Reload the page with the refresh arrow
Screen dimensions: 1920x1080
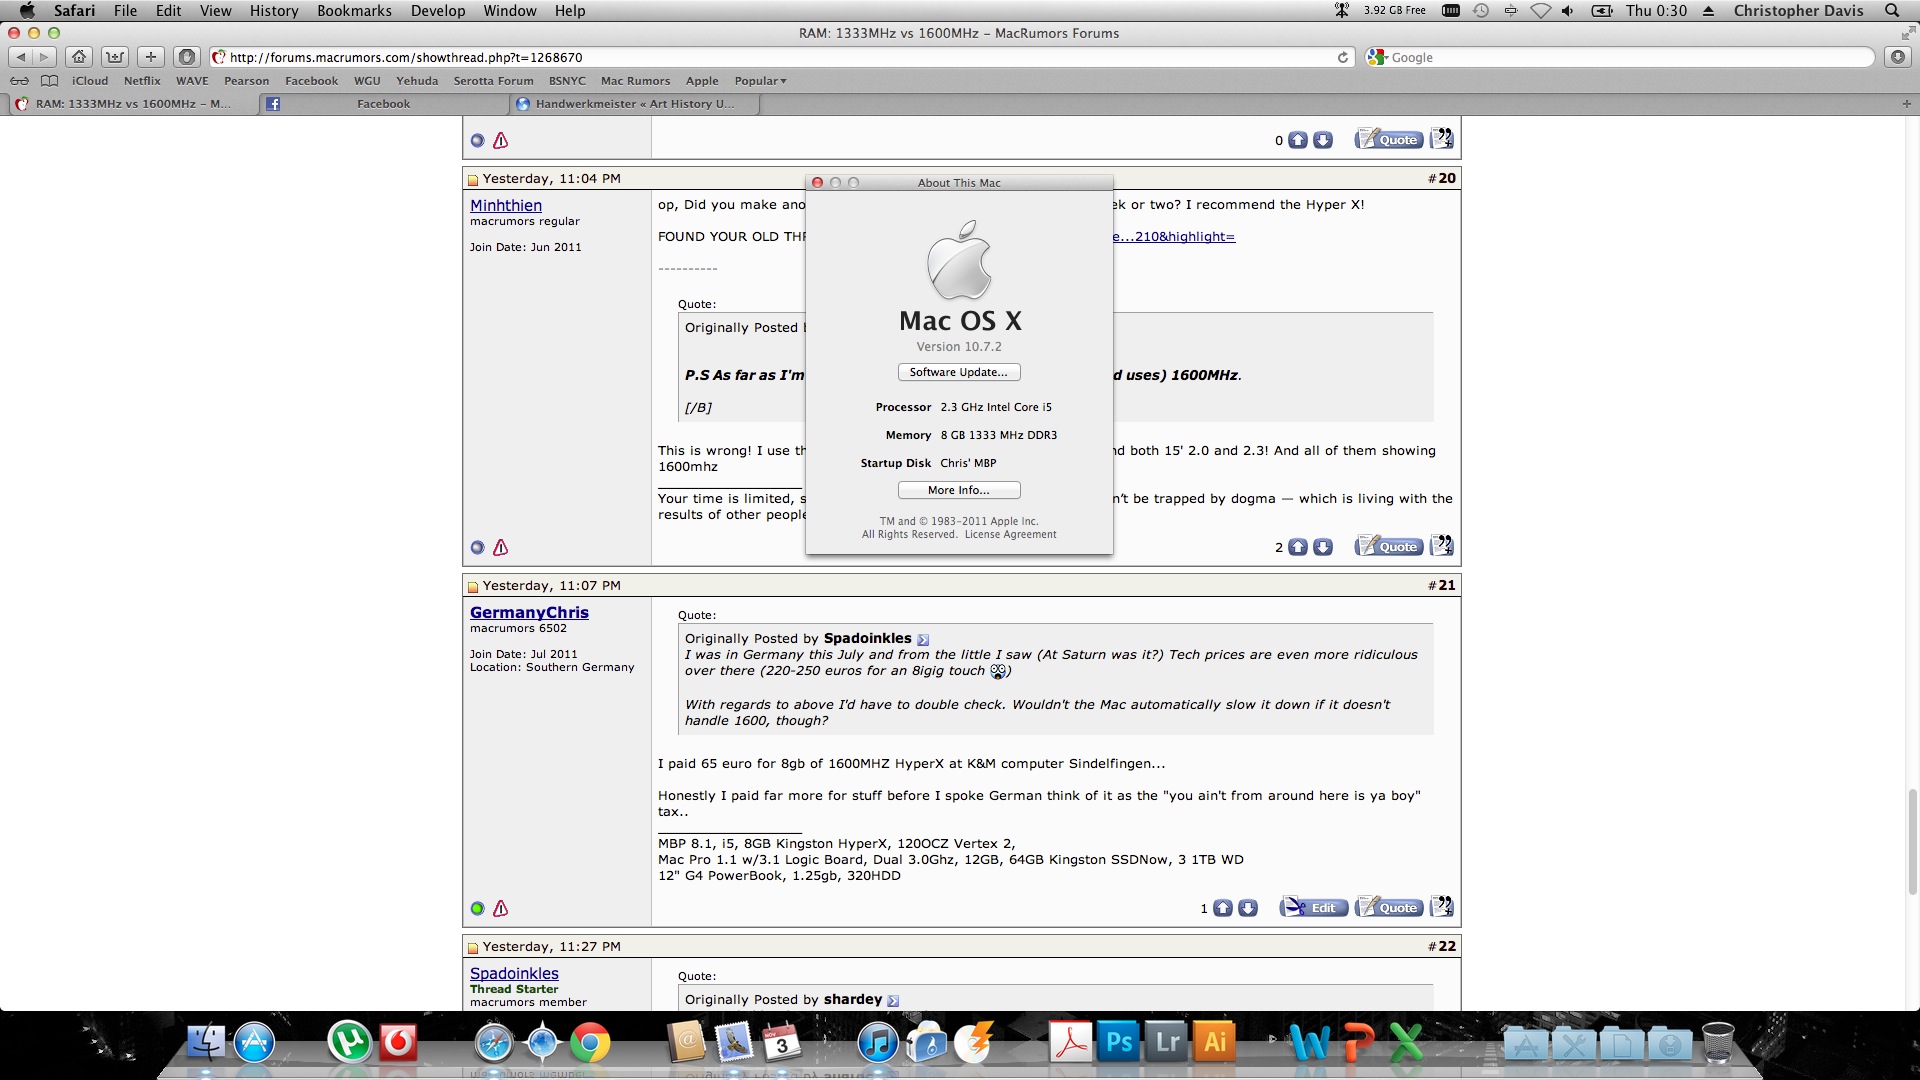point(1343,57)
